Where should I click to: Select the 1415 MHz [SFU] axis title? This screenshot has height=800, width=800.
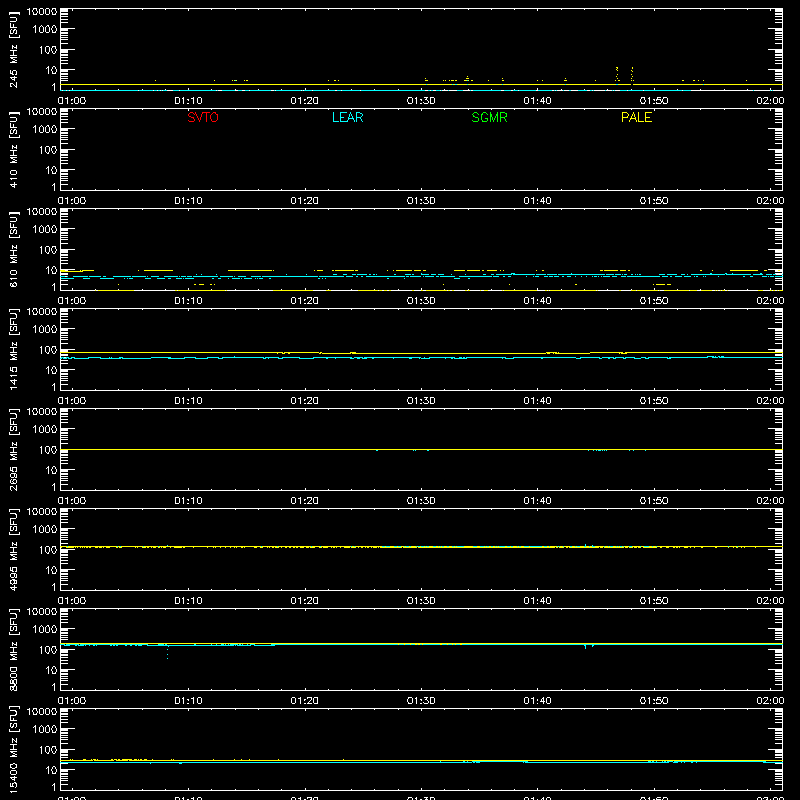[13, 349]
